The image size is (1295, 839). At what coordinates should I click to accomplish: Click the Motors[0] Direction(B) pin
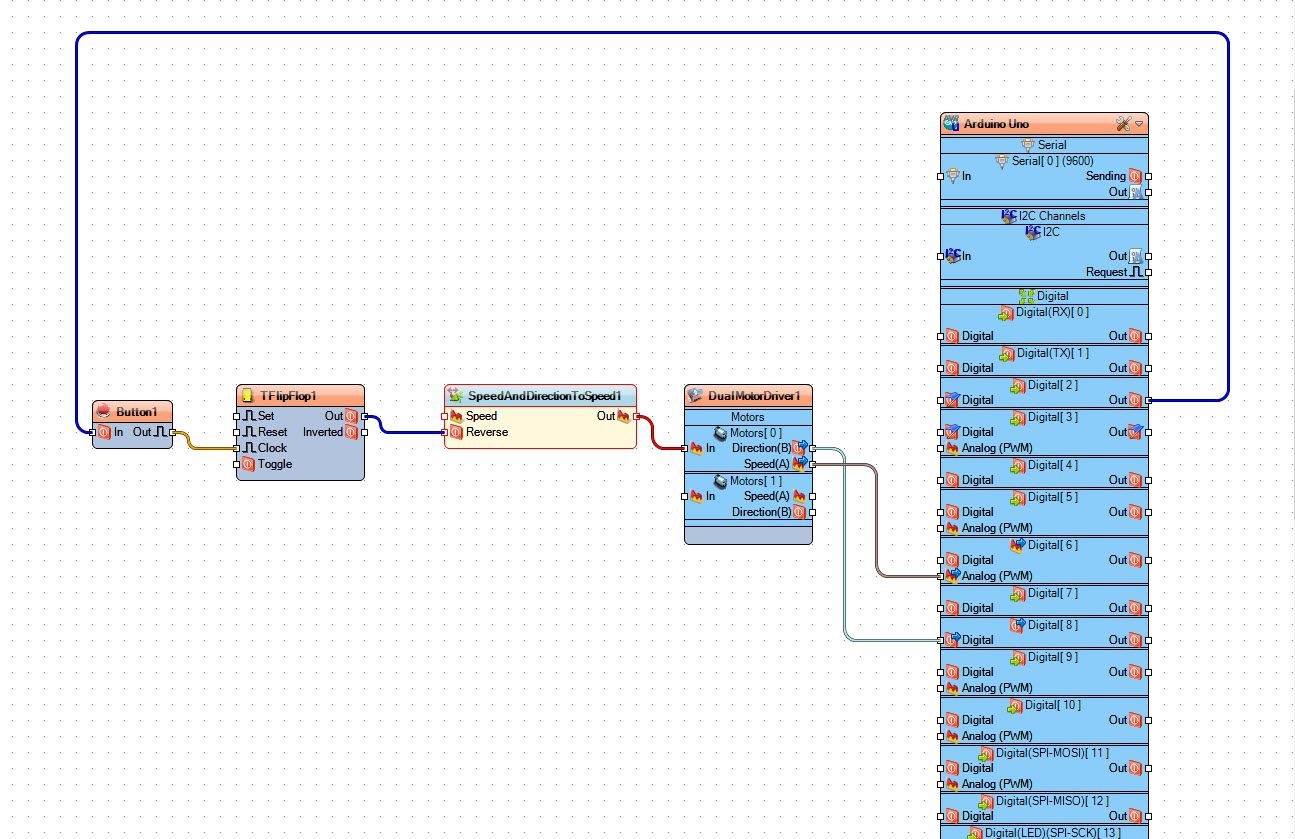pos(813,448)
